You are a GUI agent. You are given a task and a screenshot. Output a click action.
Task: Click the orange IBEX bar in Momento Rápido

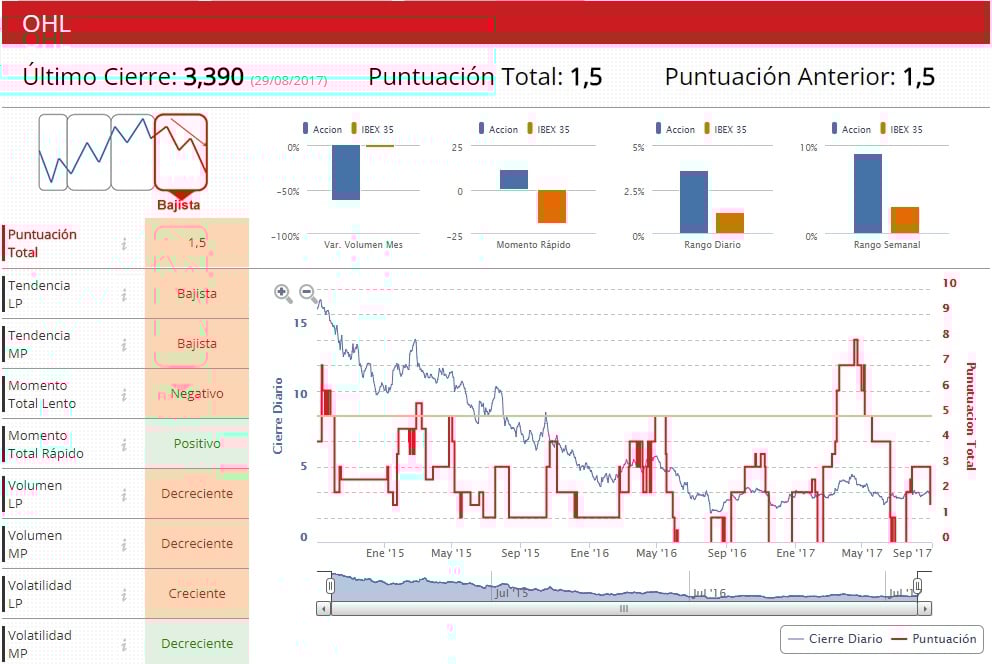click(x=552, y=206)
